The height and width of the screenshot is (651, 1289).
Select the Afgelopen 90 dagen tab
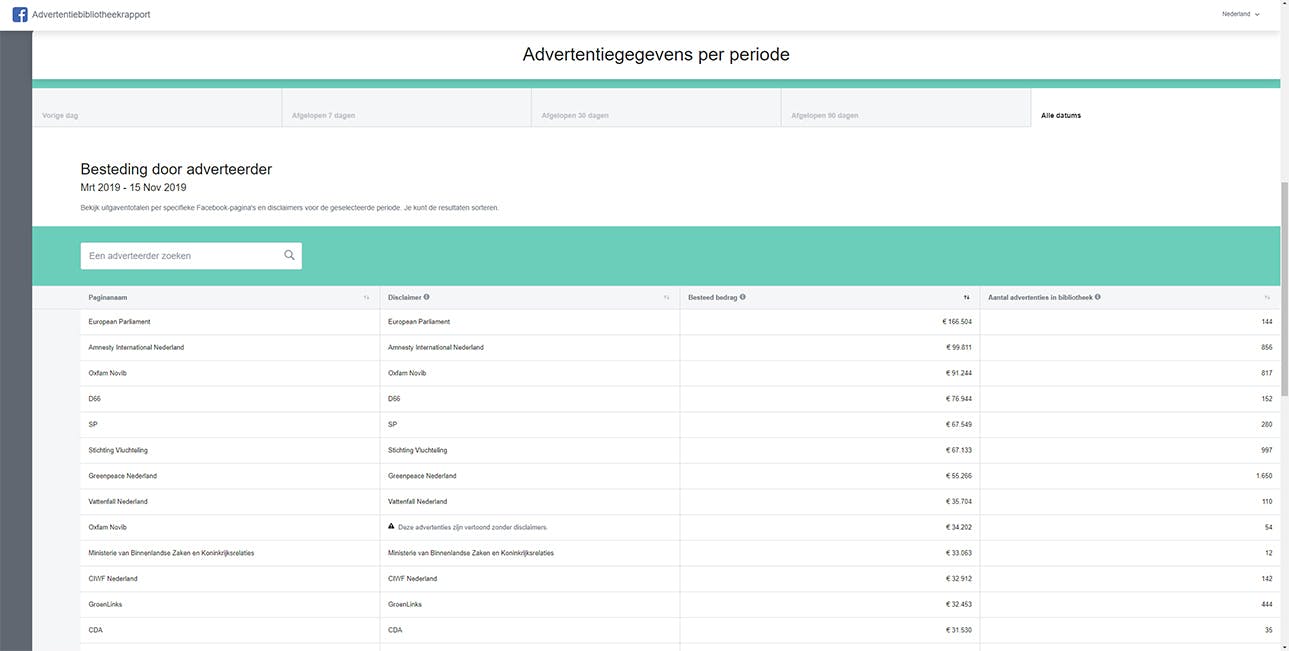(x=906, y=108)
